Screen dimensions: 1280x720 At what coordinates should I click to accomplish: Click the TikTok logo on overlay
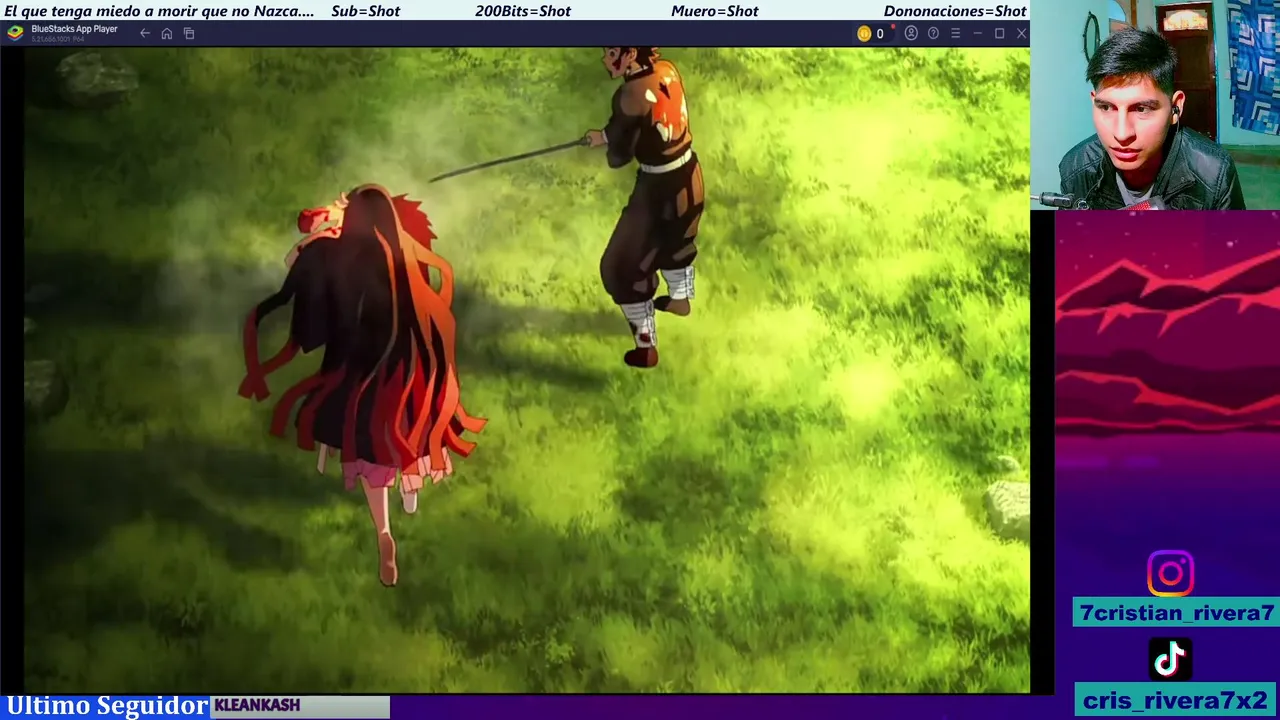tap(1170, 659)
